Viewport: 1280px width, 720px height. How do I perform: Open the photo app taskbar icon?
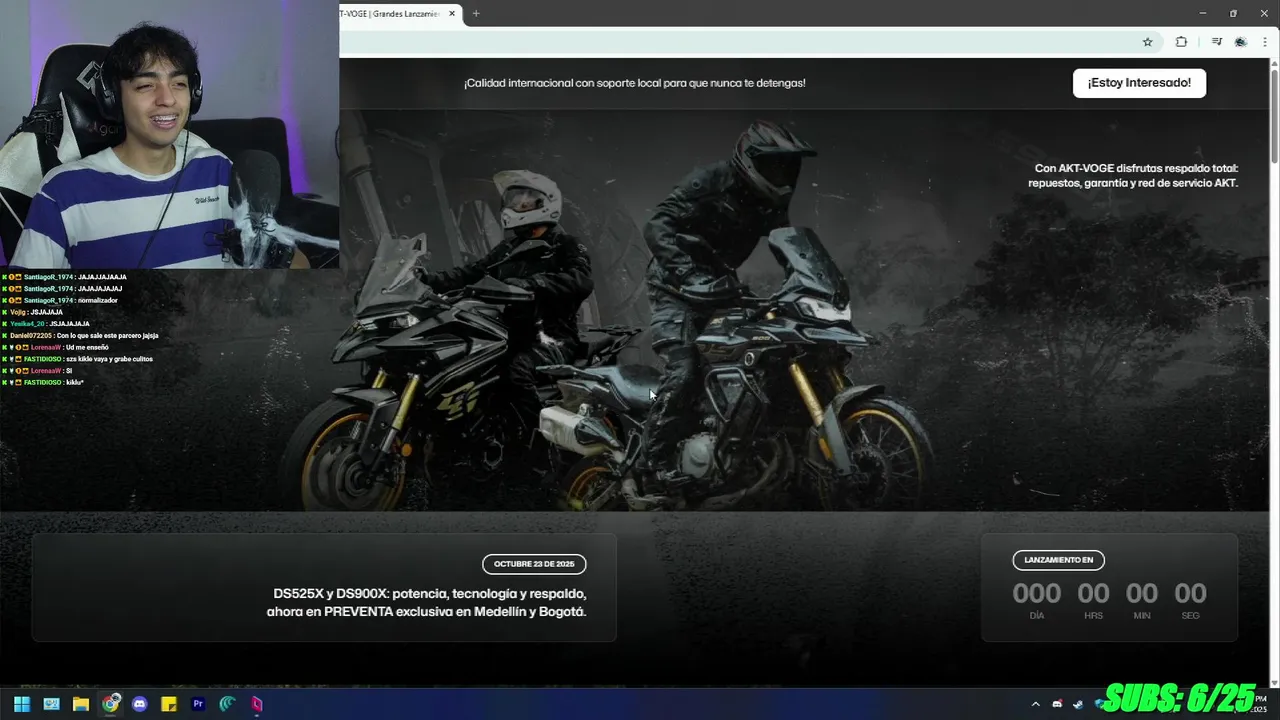point(51,704)
